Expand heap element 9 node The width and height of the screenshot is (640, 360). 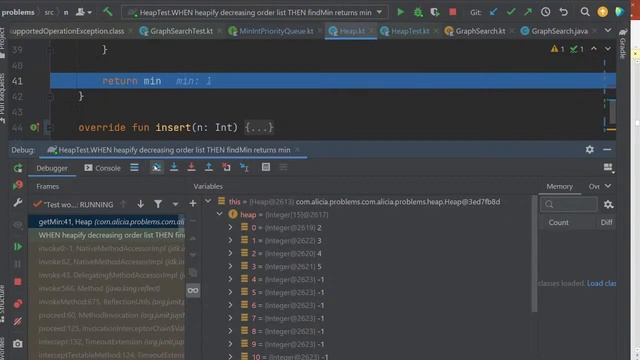[x=231, y=344]
